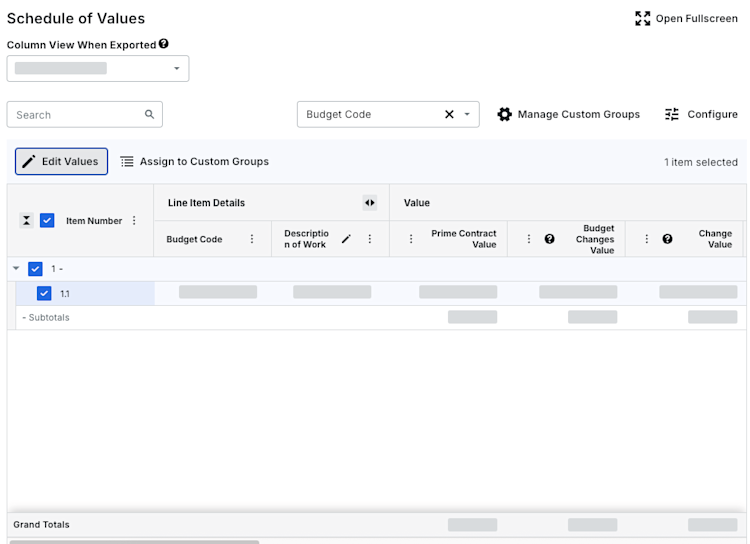Open the Description of Work column options menu
750x544 pixels.
pyautogui.click(x=370, y=239)
